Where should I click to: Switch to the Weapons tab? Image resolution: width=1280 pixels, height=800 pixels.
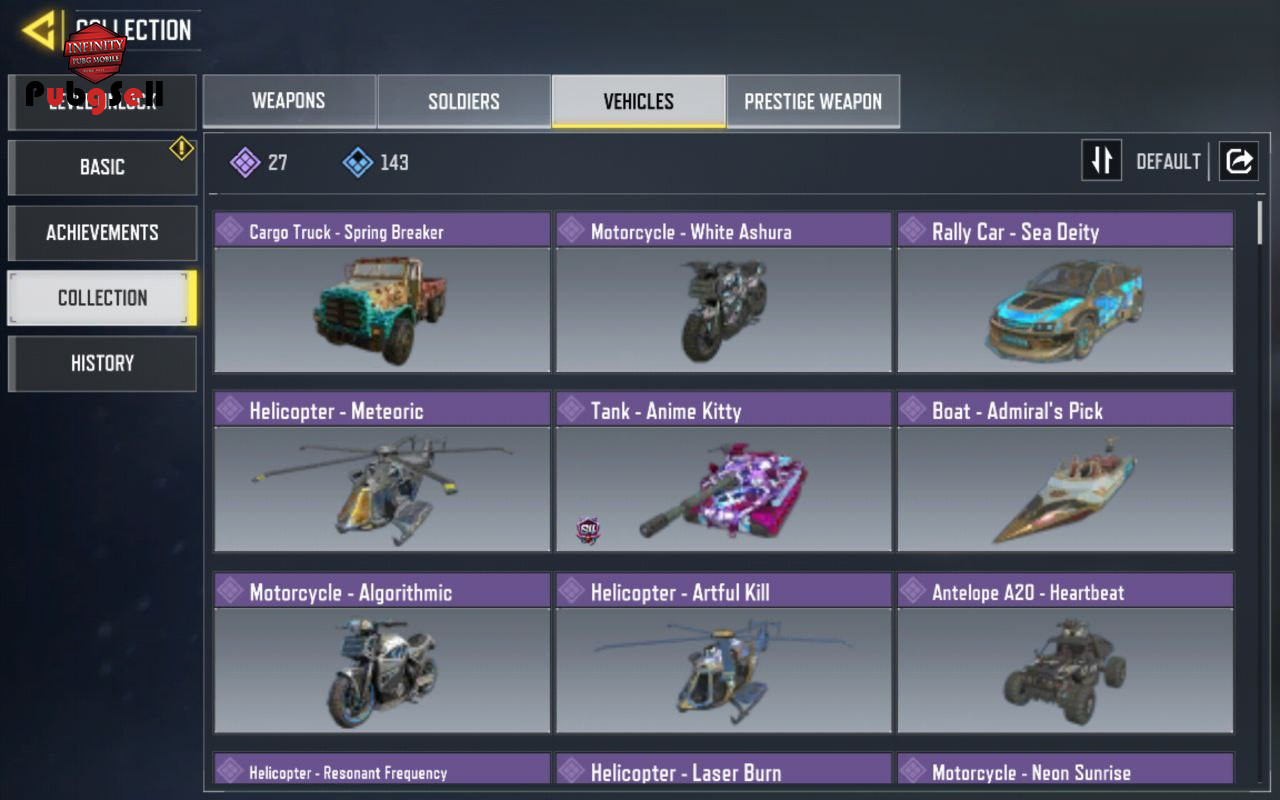(289, 101)
